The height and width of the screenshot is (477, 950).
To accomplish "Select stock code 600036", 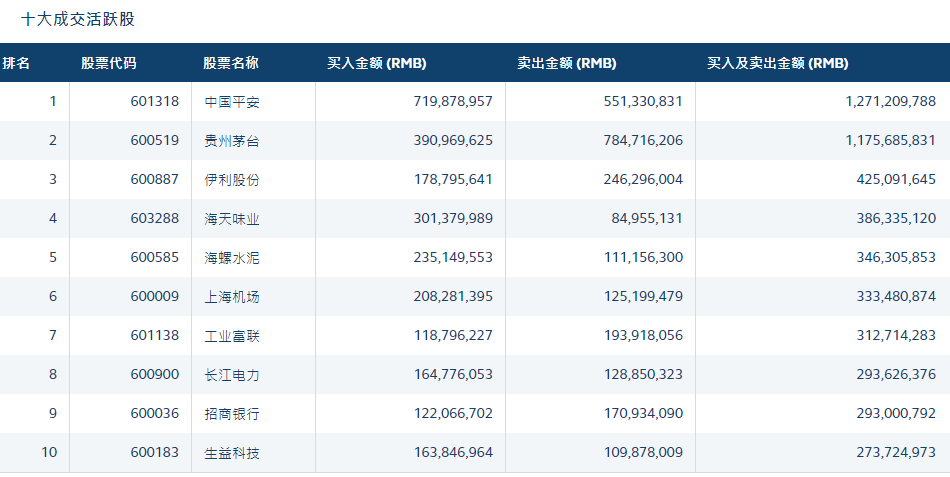I will (x=154, y=413).
